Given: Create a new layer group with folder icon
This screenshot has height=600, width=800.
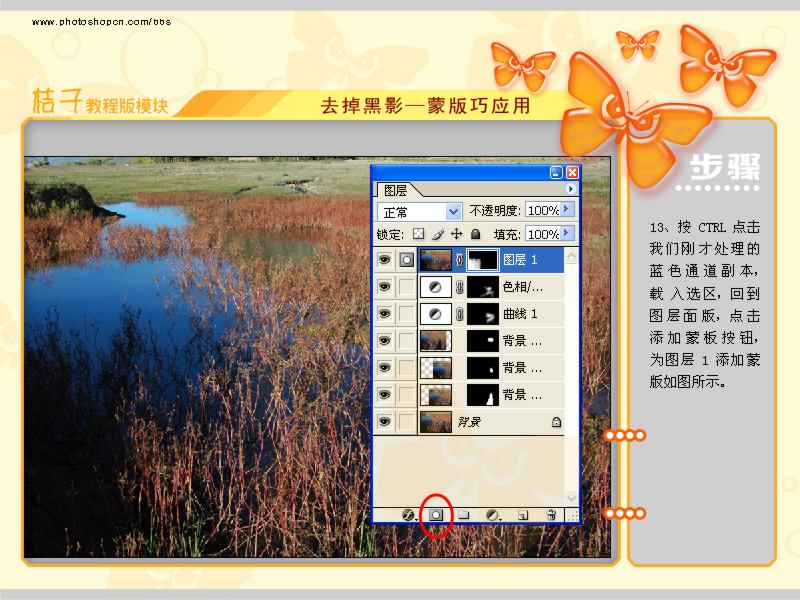Looking at the screenshot, I should (463, 515).
